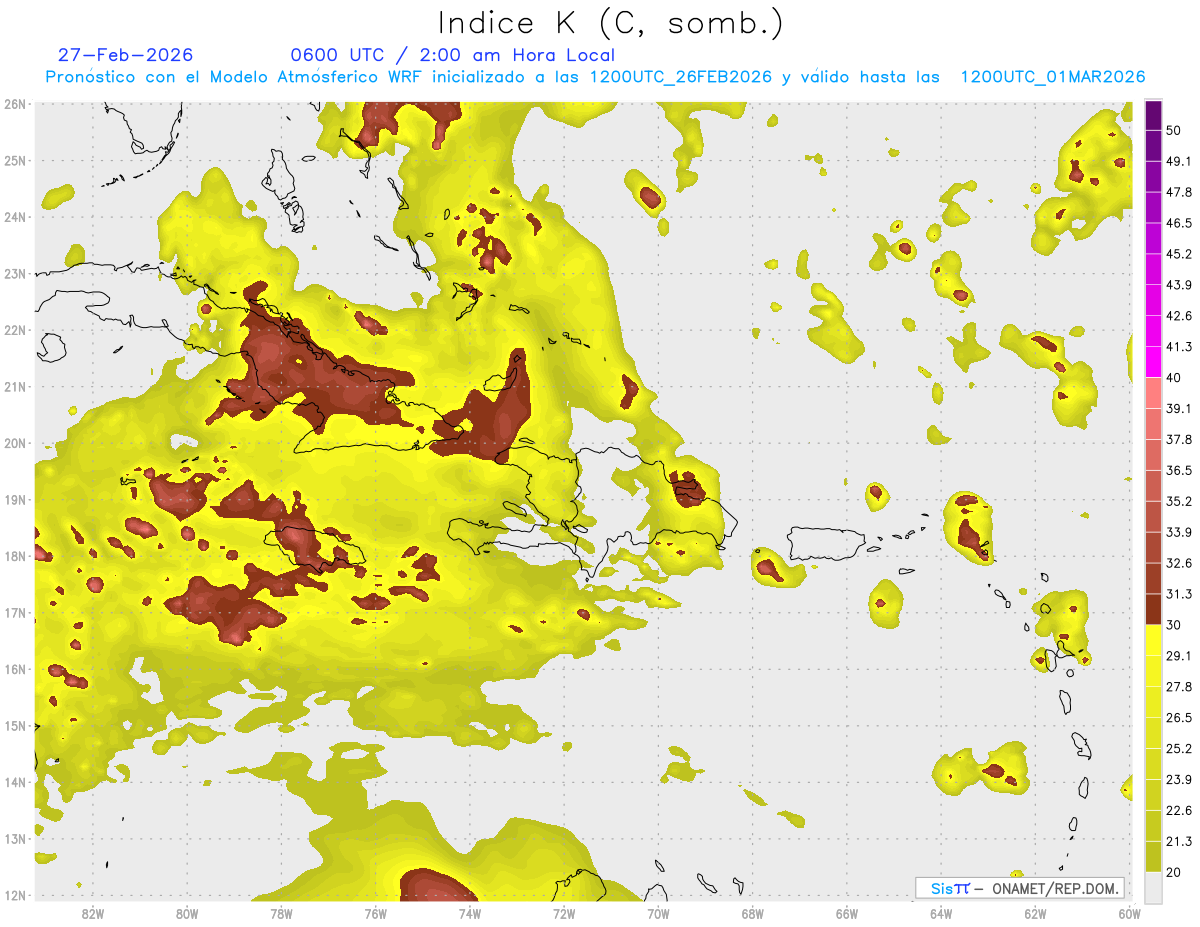Click the color bar value 40

(1174, 377)
